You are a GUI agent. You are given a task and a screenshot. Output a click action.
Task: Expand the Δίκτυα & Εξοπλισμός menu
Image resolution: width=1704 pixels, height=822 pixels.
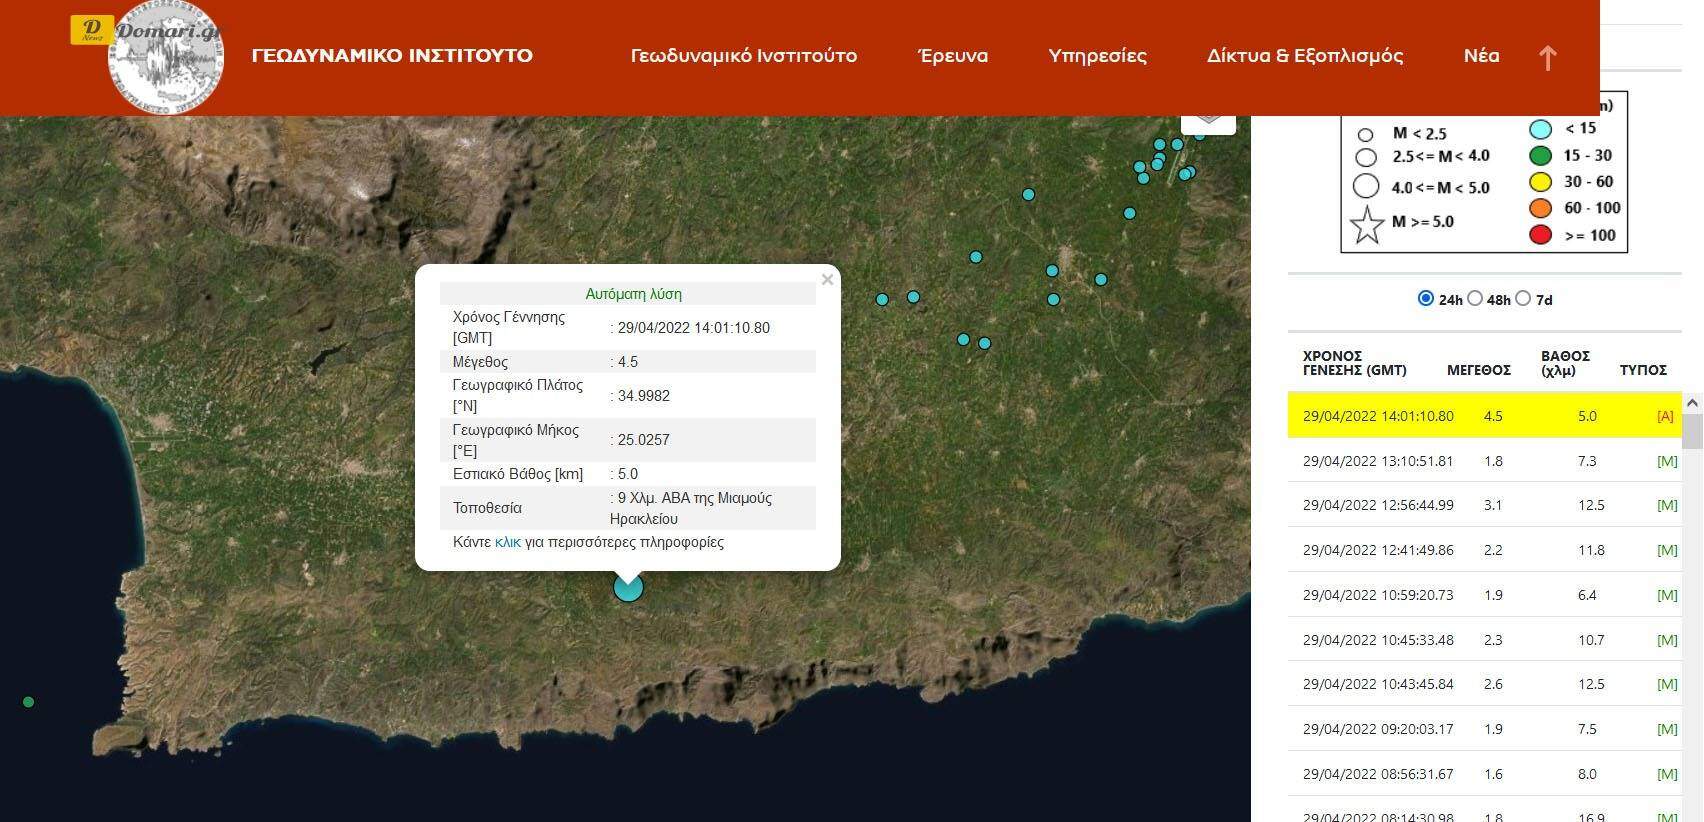point(1304,56)
